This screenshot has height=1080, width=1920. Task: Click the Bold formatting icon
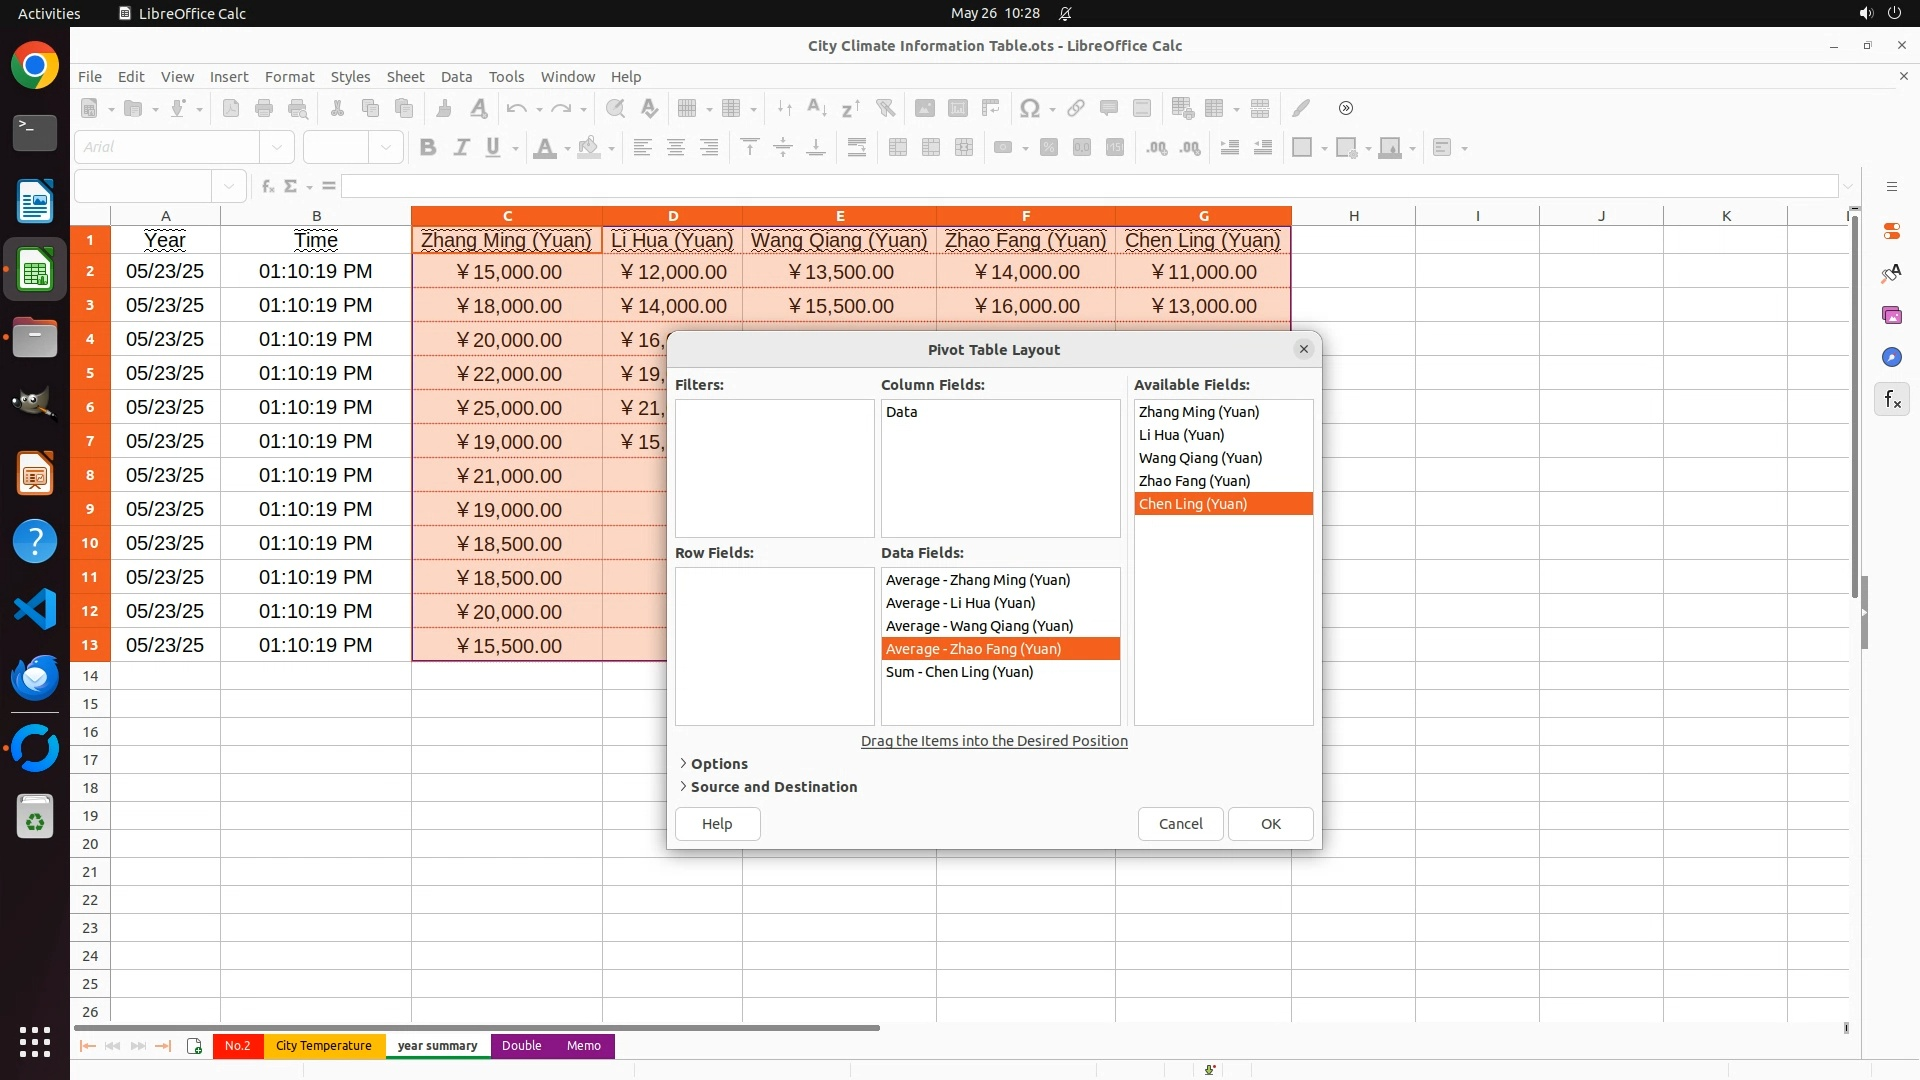point(428,148)
